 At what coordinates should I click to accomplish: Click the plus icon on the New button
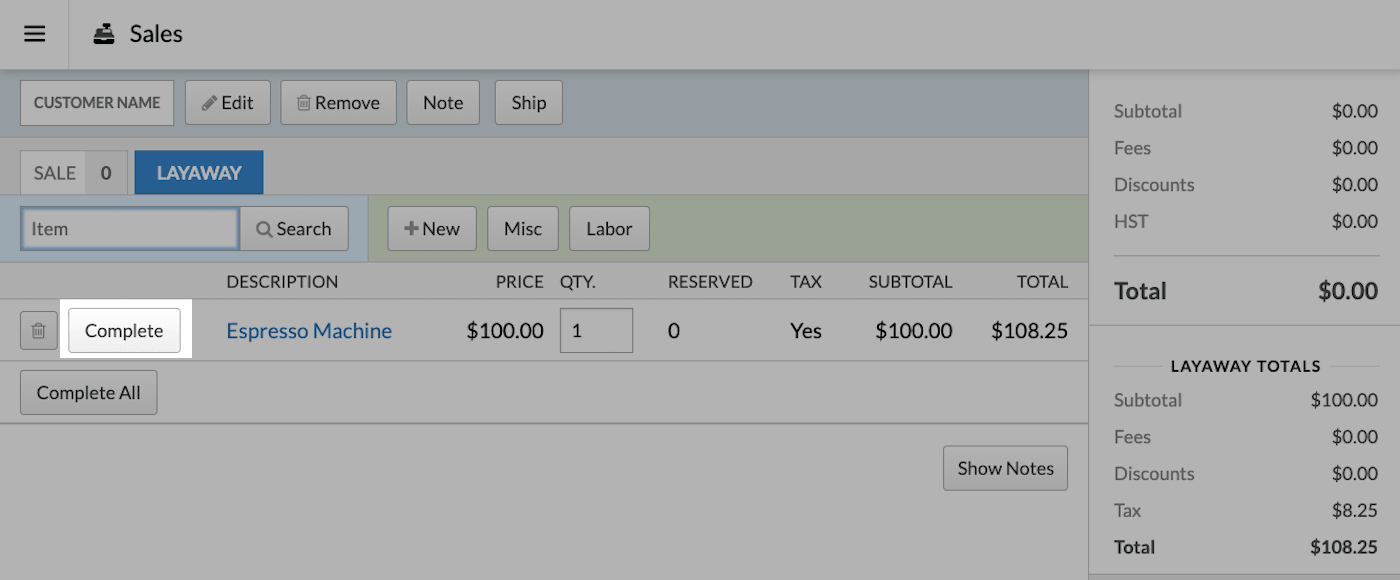point(414,228)
